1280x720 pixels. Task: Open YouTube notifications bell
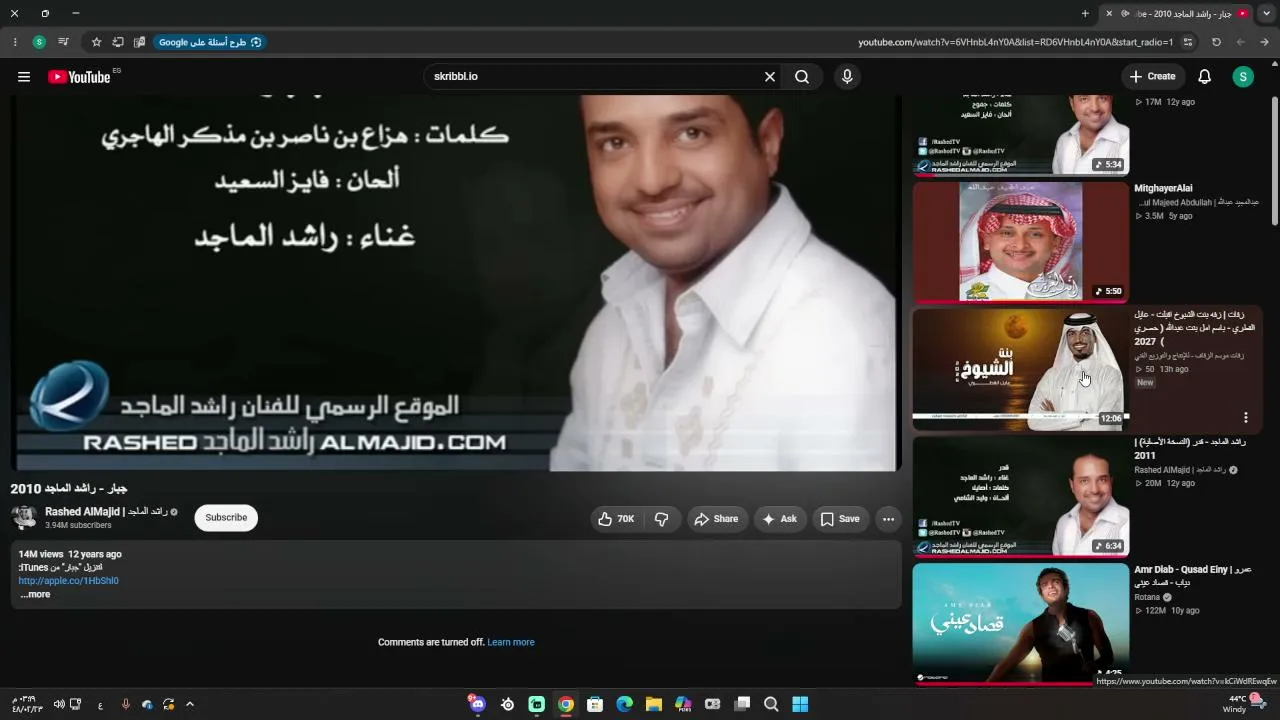[1205, 77]
